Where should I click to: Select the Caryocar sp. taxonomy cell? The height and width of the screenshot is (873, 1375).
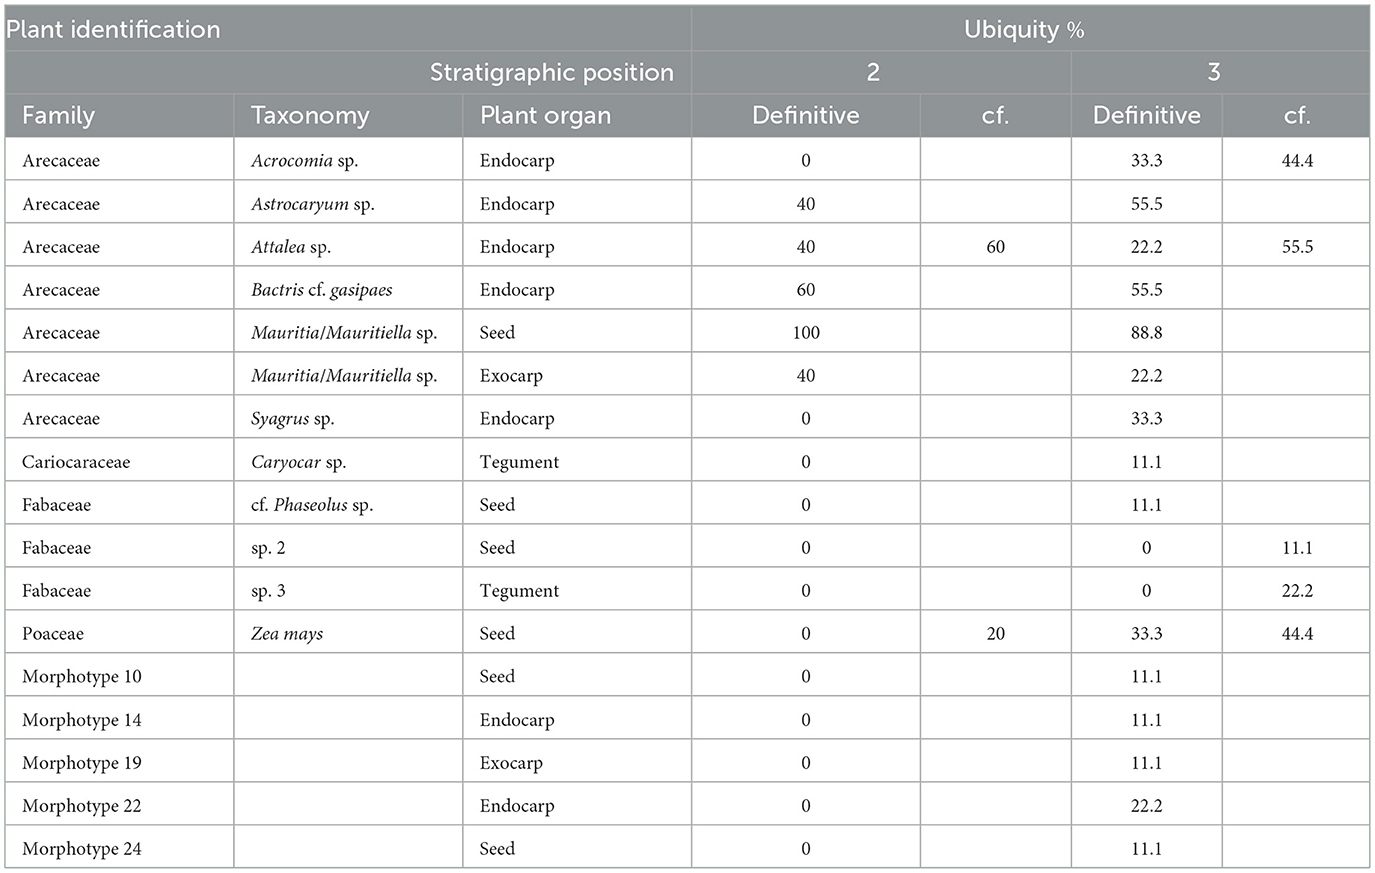[x=298, y=462]
